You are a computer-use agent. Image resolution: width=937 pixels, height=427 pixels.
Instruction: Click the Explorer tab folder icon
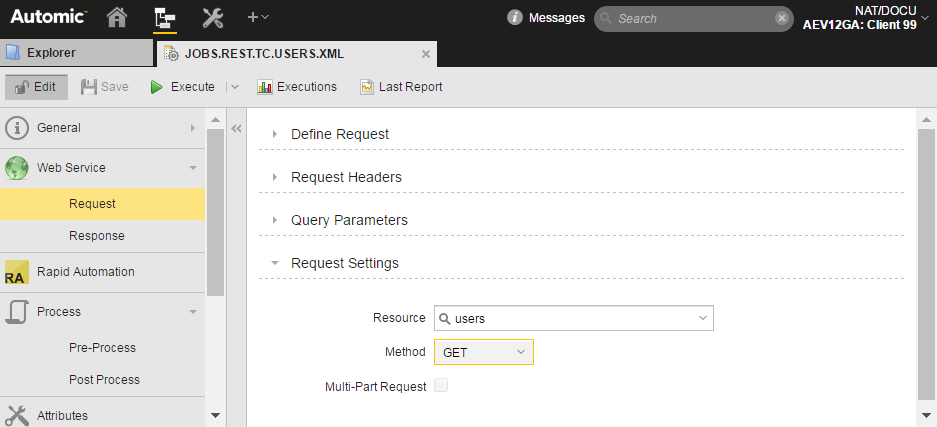(x=13, y=53)
